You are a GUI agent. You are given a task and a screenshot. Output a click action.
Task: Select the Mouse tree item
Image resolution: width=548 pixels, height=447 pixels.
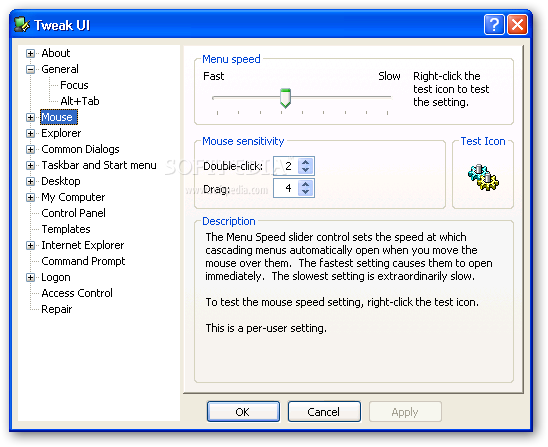point(58,117)
